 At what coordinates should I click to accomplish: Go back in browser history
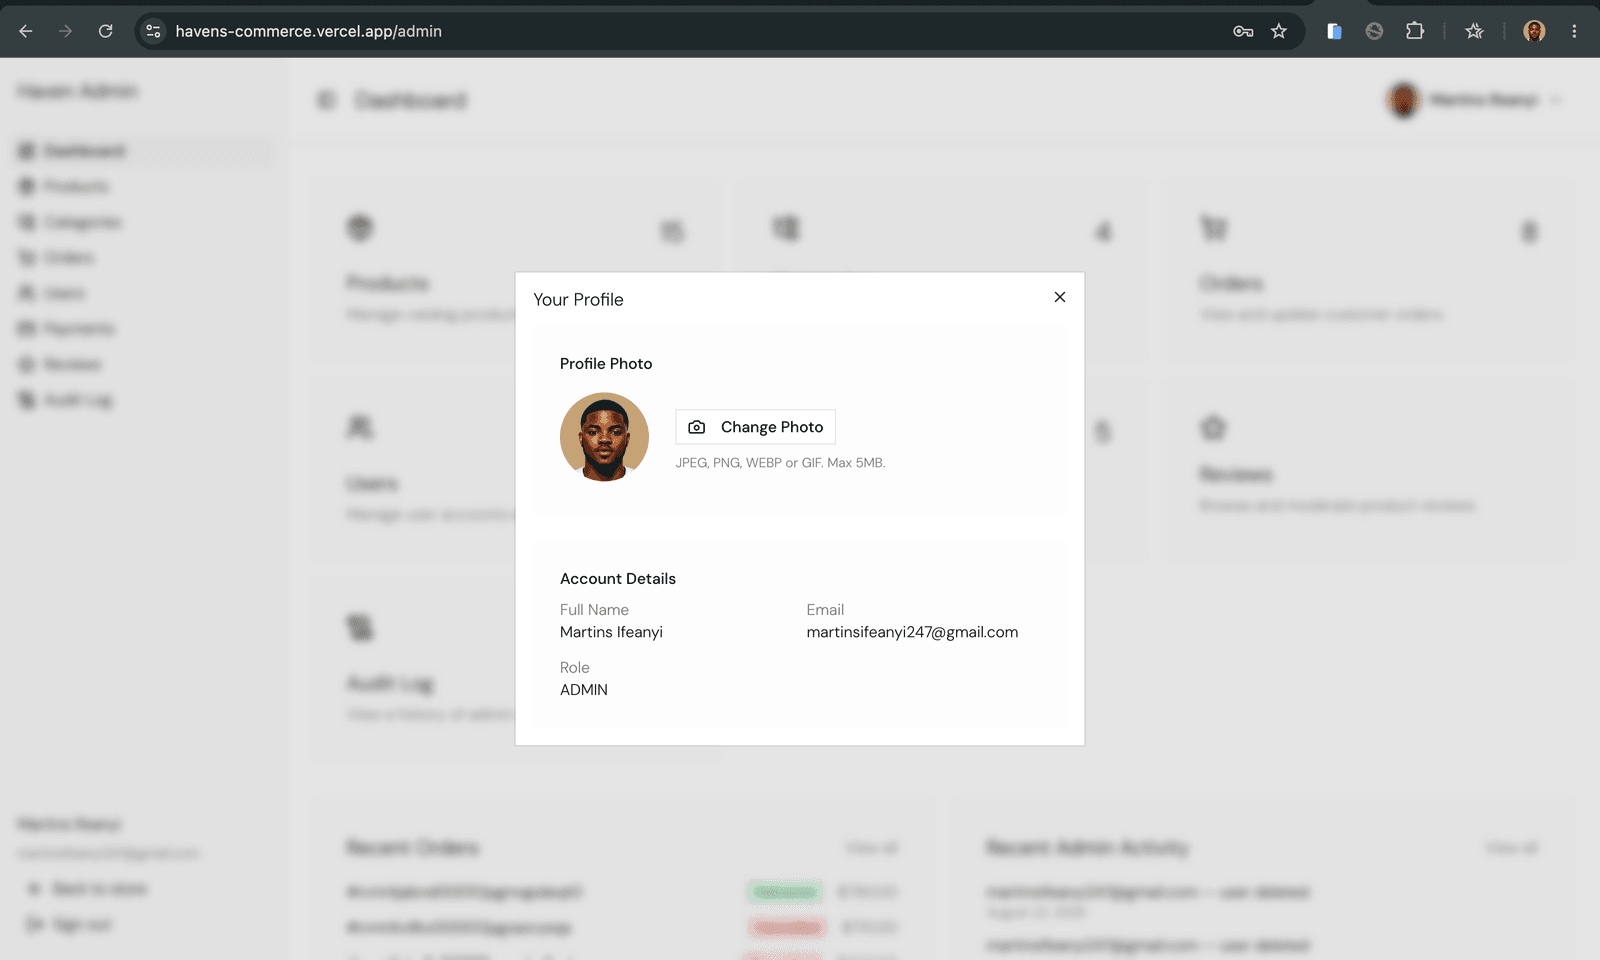[x=26, y=31]
